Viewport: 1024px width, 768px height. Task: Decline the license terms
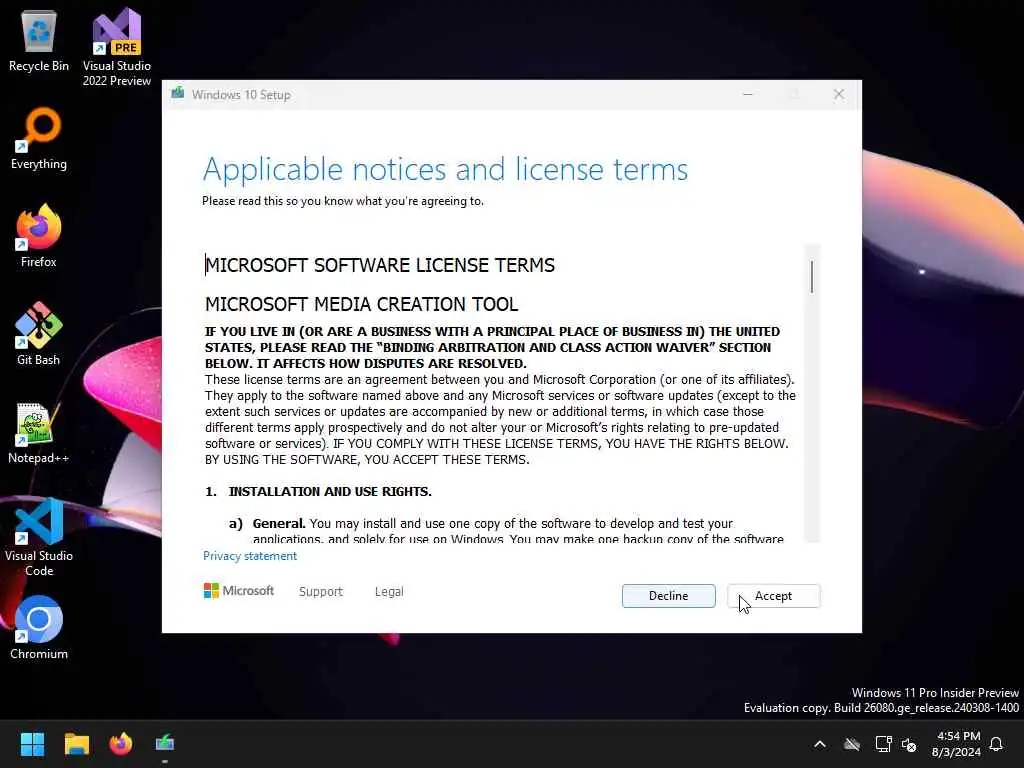coord(668,596)
